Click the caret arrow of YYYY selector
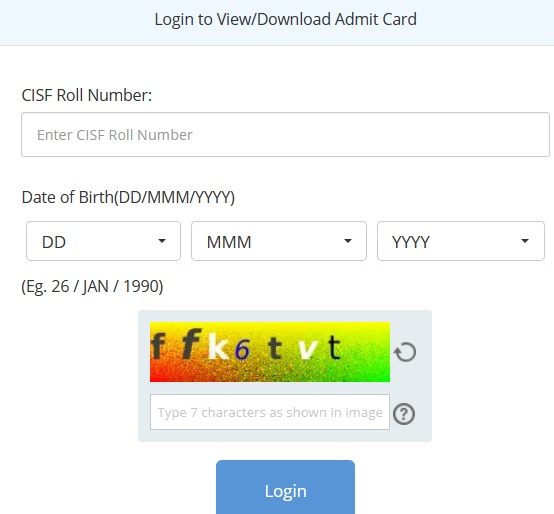554x514 pixels. point(525,241)
